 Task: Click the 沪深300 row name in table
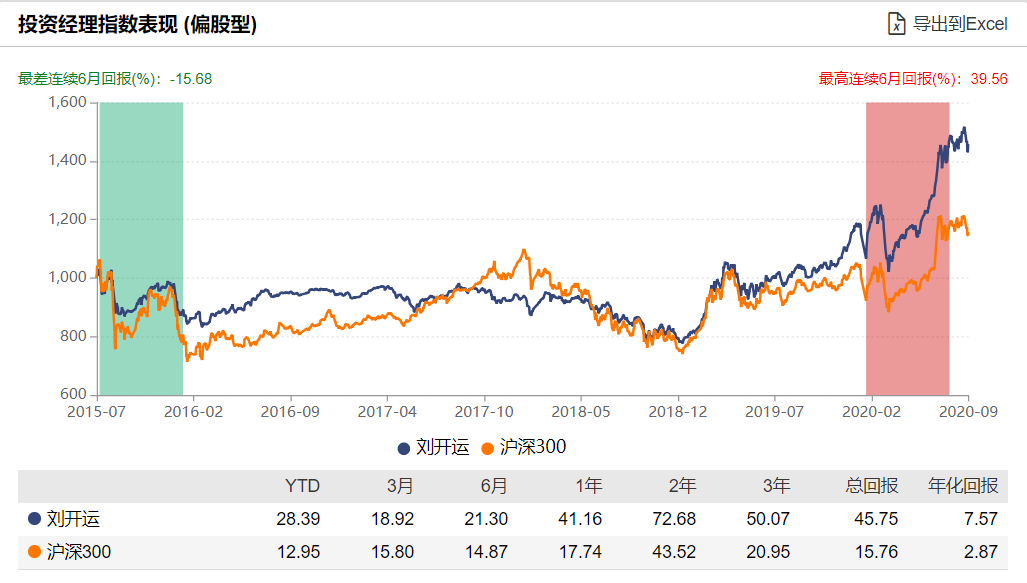point(79,552)
